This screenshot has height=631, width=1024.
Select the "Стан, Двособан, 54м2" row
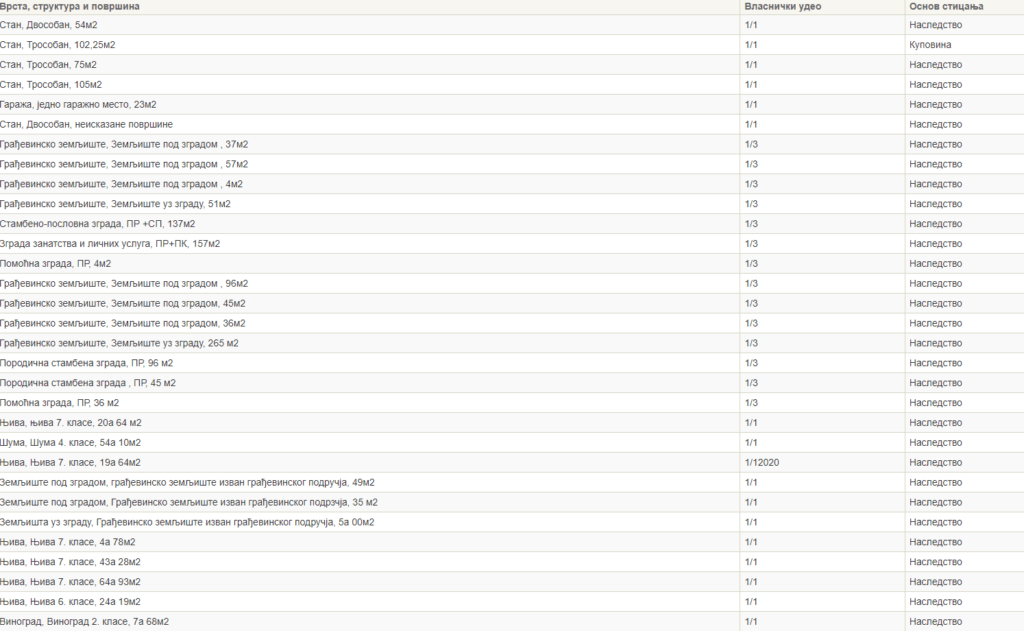point(49,25)
